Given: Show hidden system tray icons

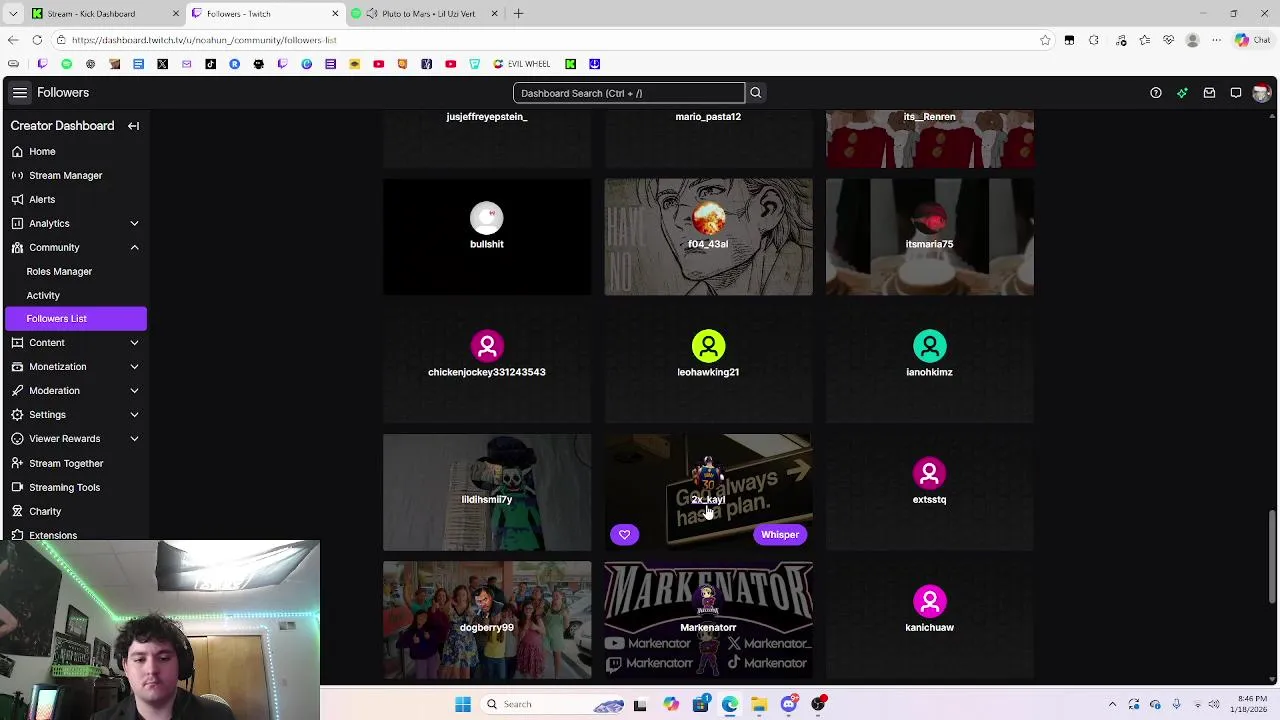Looking at the screenshot, I should 1112,704.
